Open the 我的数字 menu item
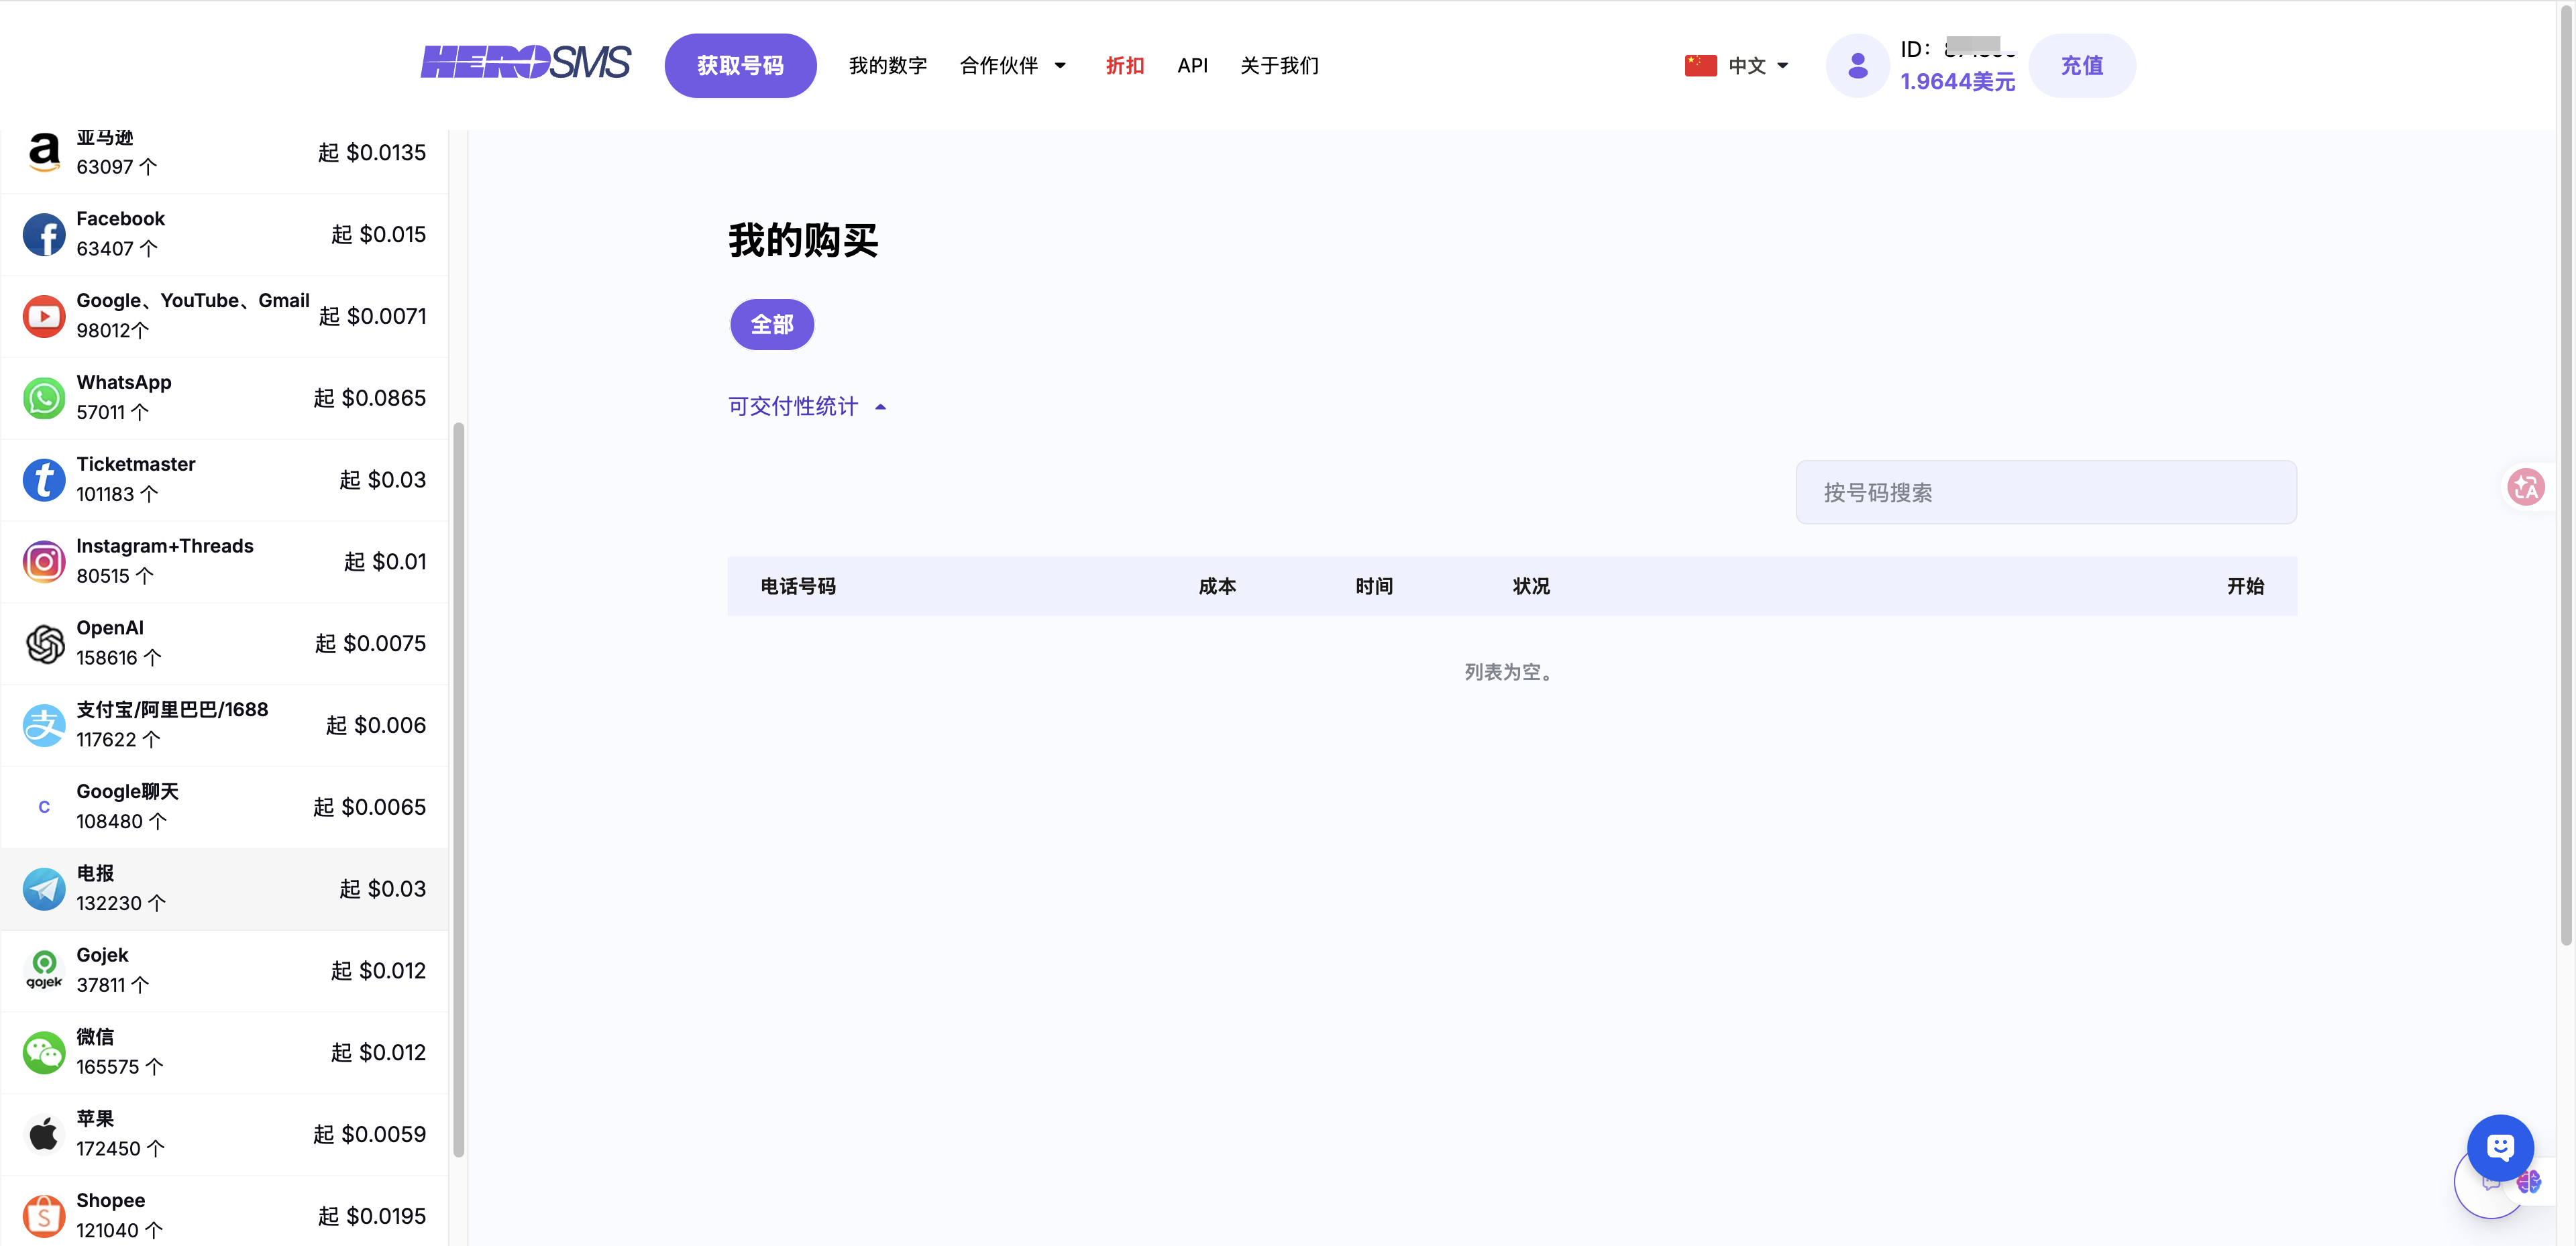The height and width of the screenshot is (1246, 2576). (888, 65)
